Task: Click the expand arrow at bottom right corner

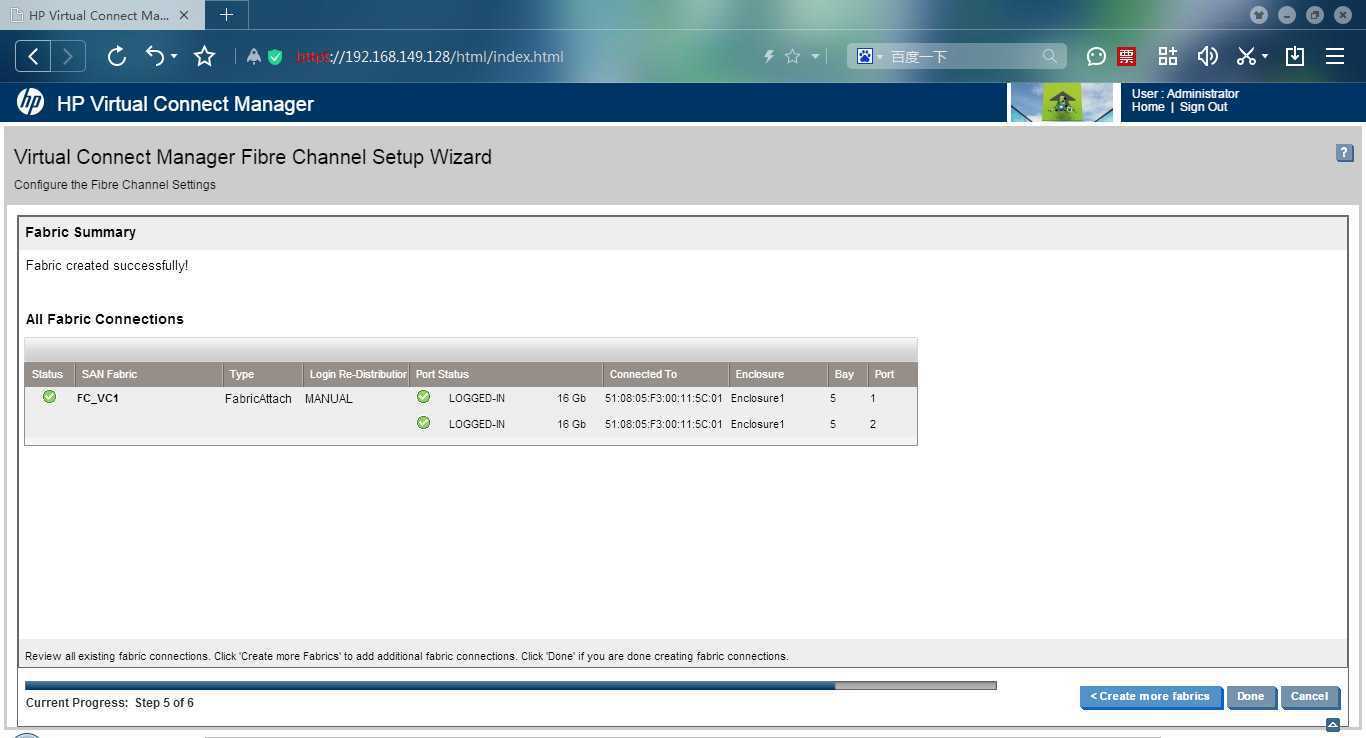Action: tap(1332, 725)
